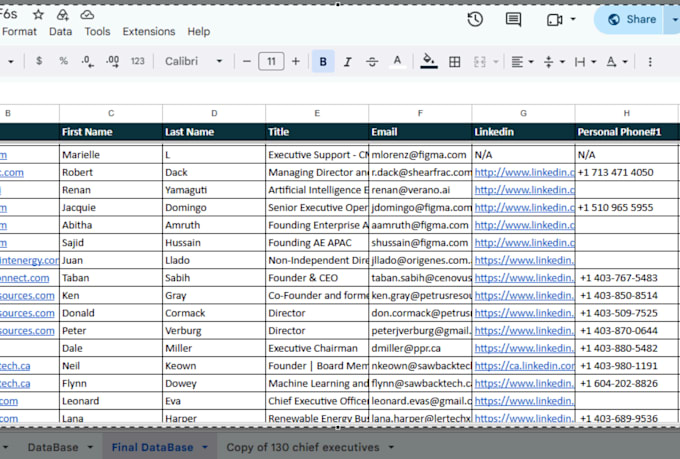680x459 pixels.
Task: Format cells as percent
Action: click(63, 61)
